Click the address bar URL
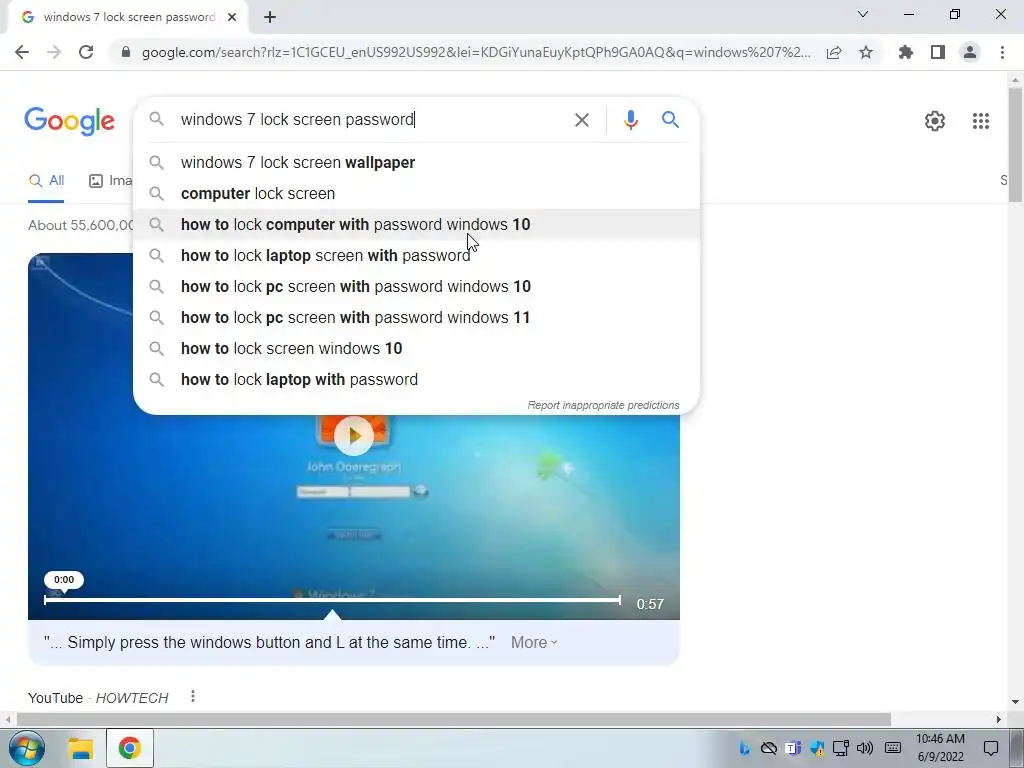 pos(476,52)
